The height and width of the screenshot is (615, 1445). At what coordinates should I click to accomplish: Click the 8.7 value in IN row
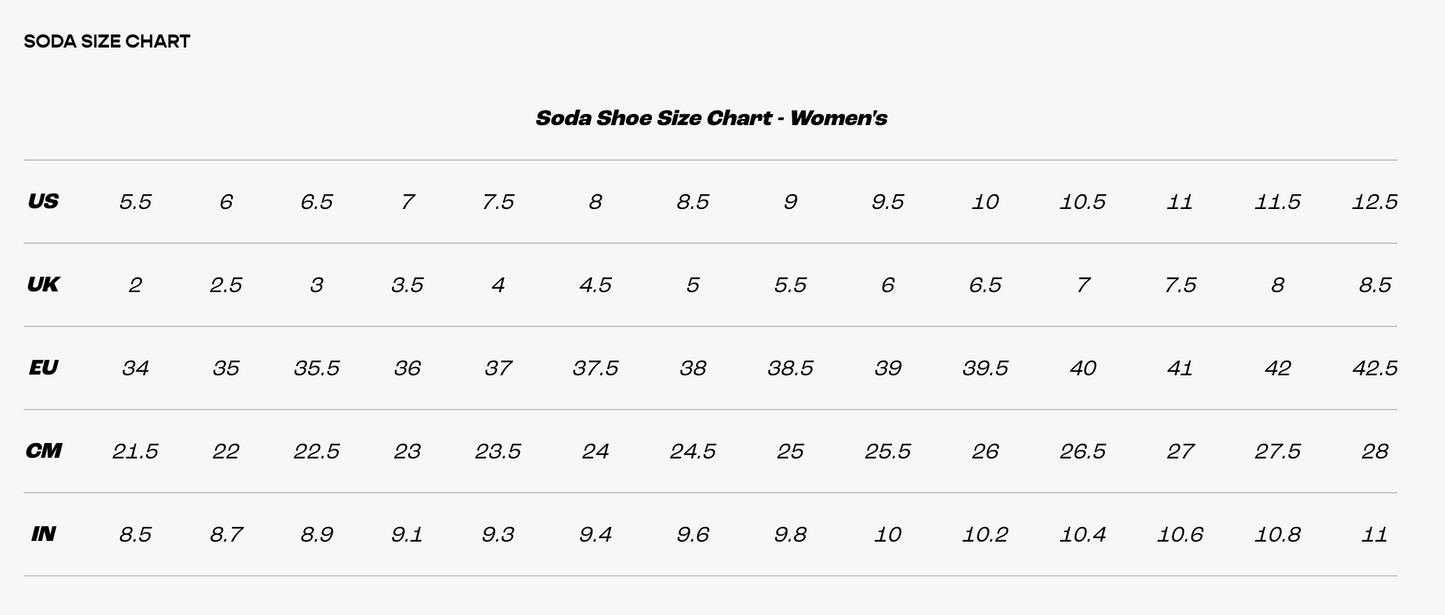pos(226,535)
